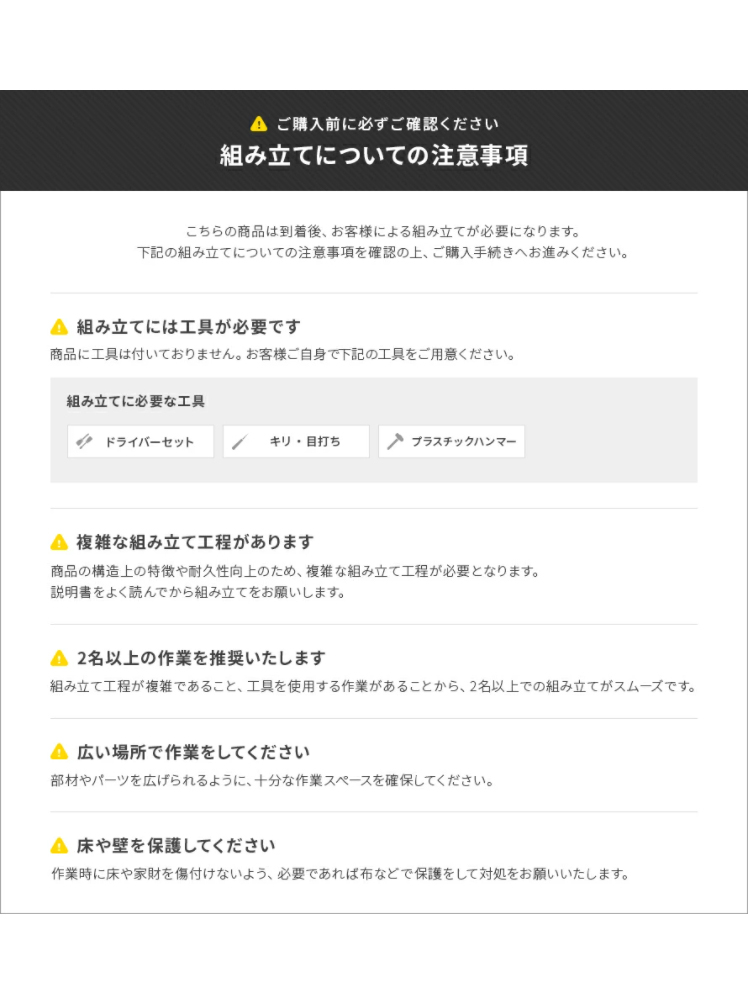Viewport: 748px width, 983px height.
Task: Click the 広い場所で作業をしてください heading text
Action: 193,752
